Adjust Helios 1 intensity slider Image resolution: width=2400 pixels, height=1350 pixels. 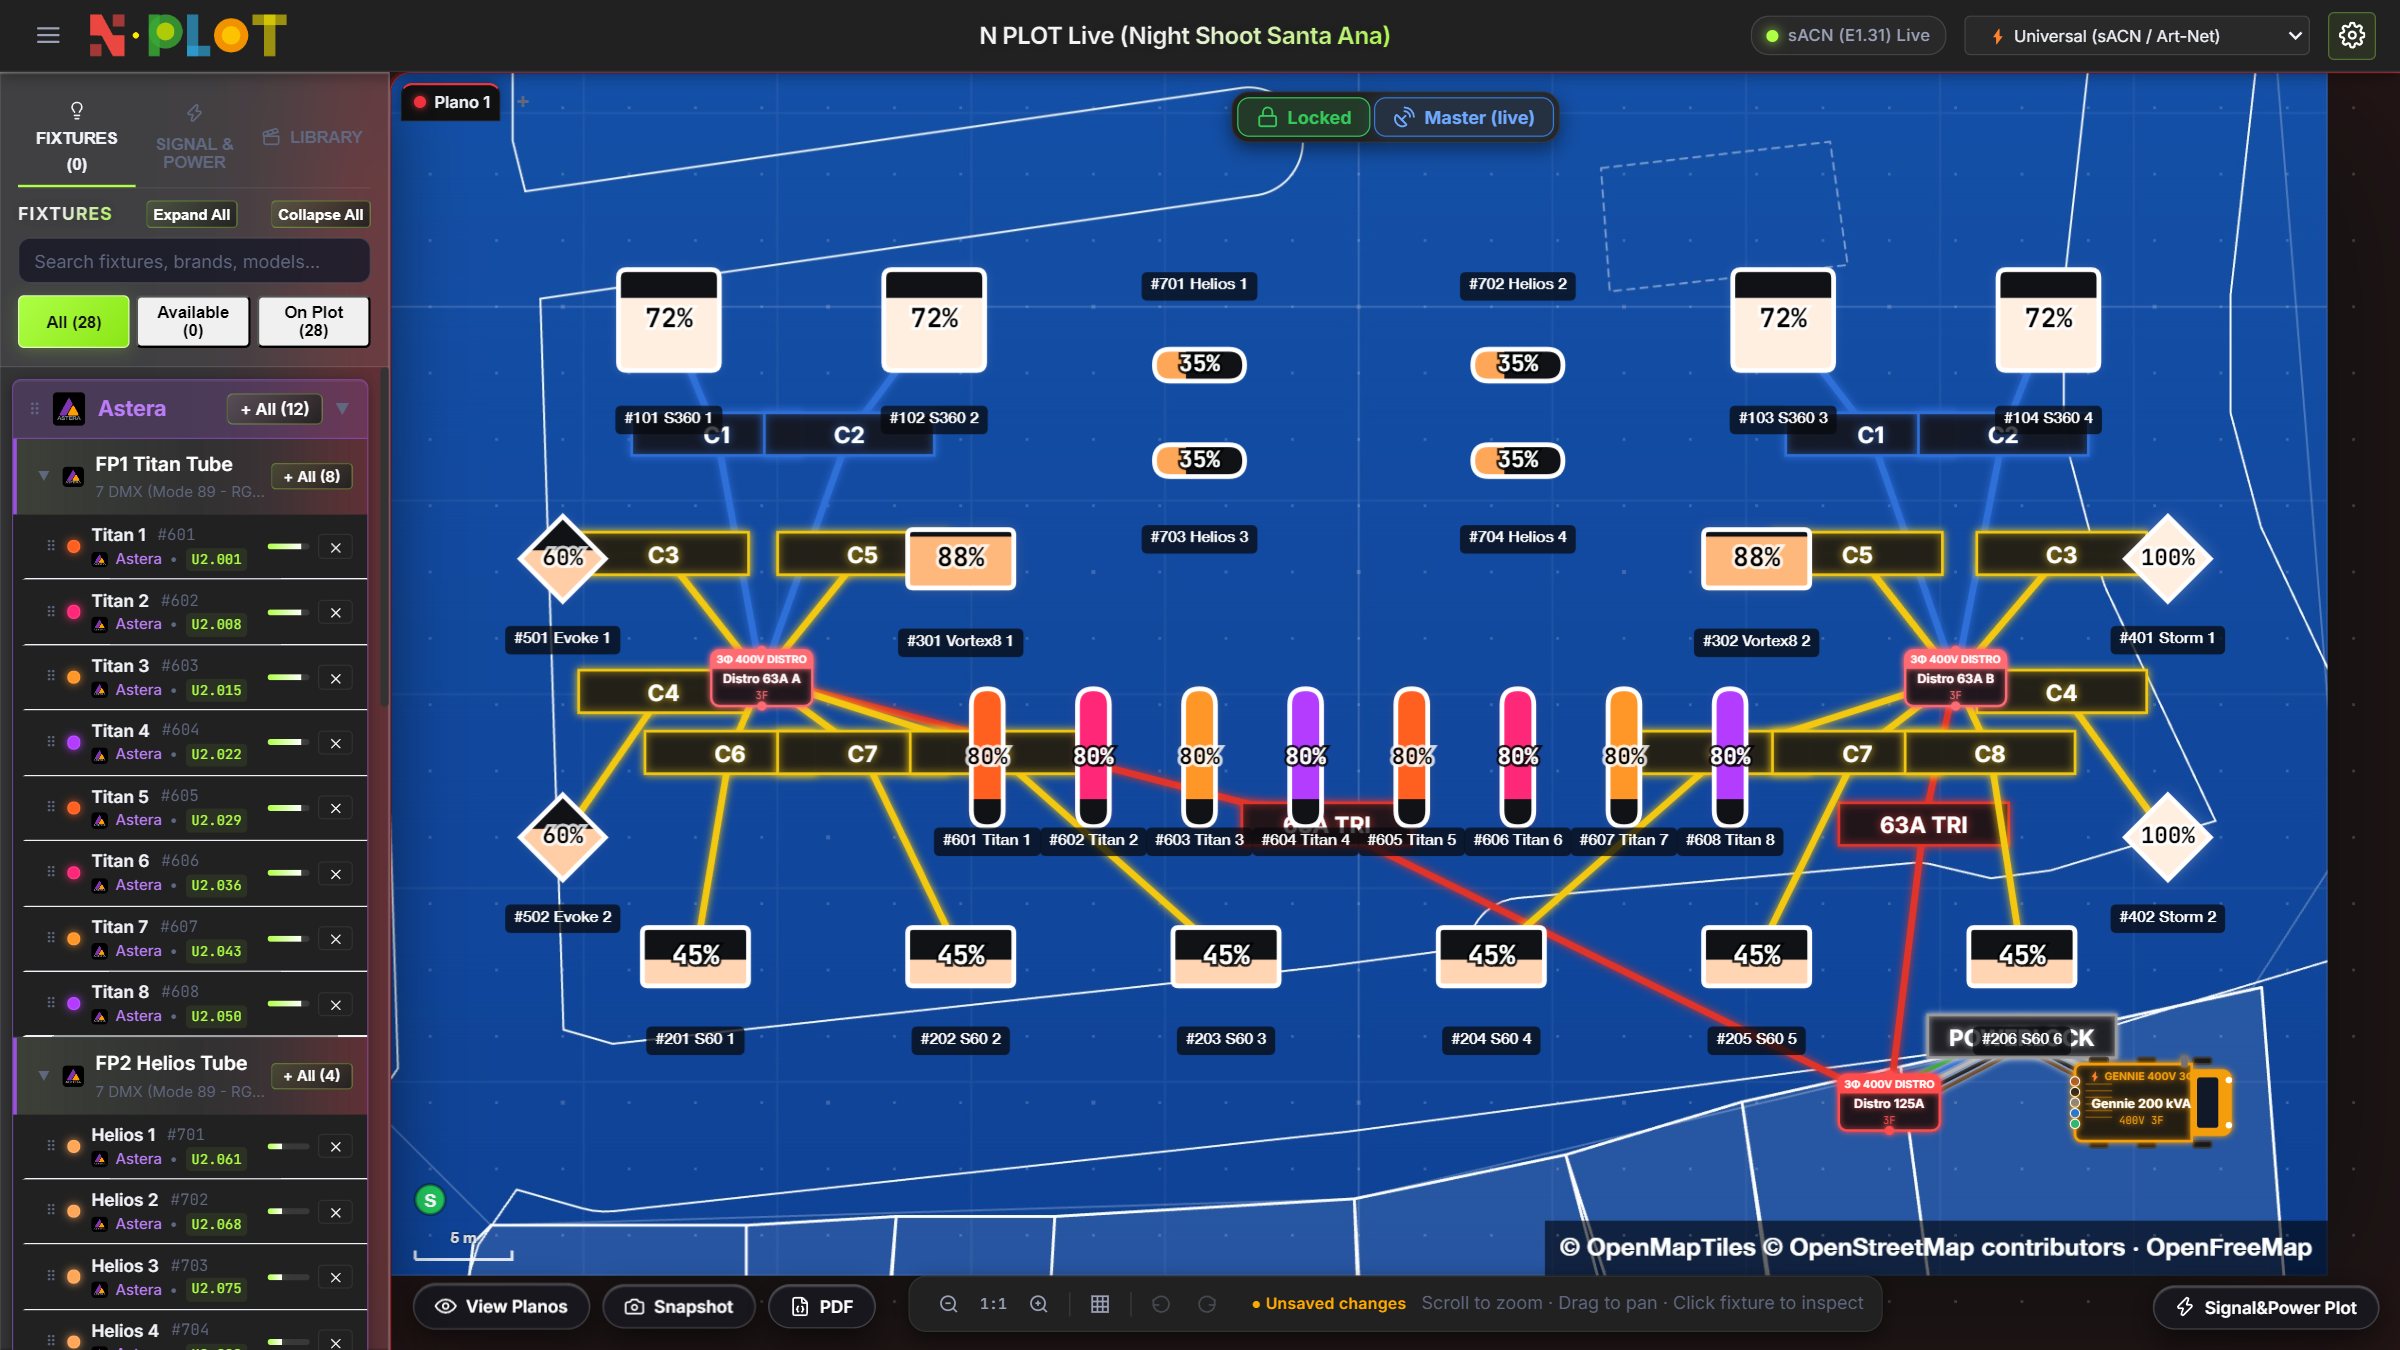coord(288,1146)
